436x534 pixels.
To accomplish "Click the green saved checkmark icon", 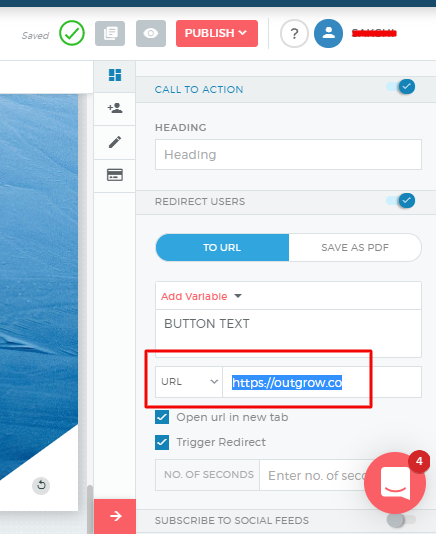I will click(x=72, y=33).
